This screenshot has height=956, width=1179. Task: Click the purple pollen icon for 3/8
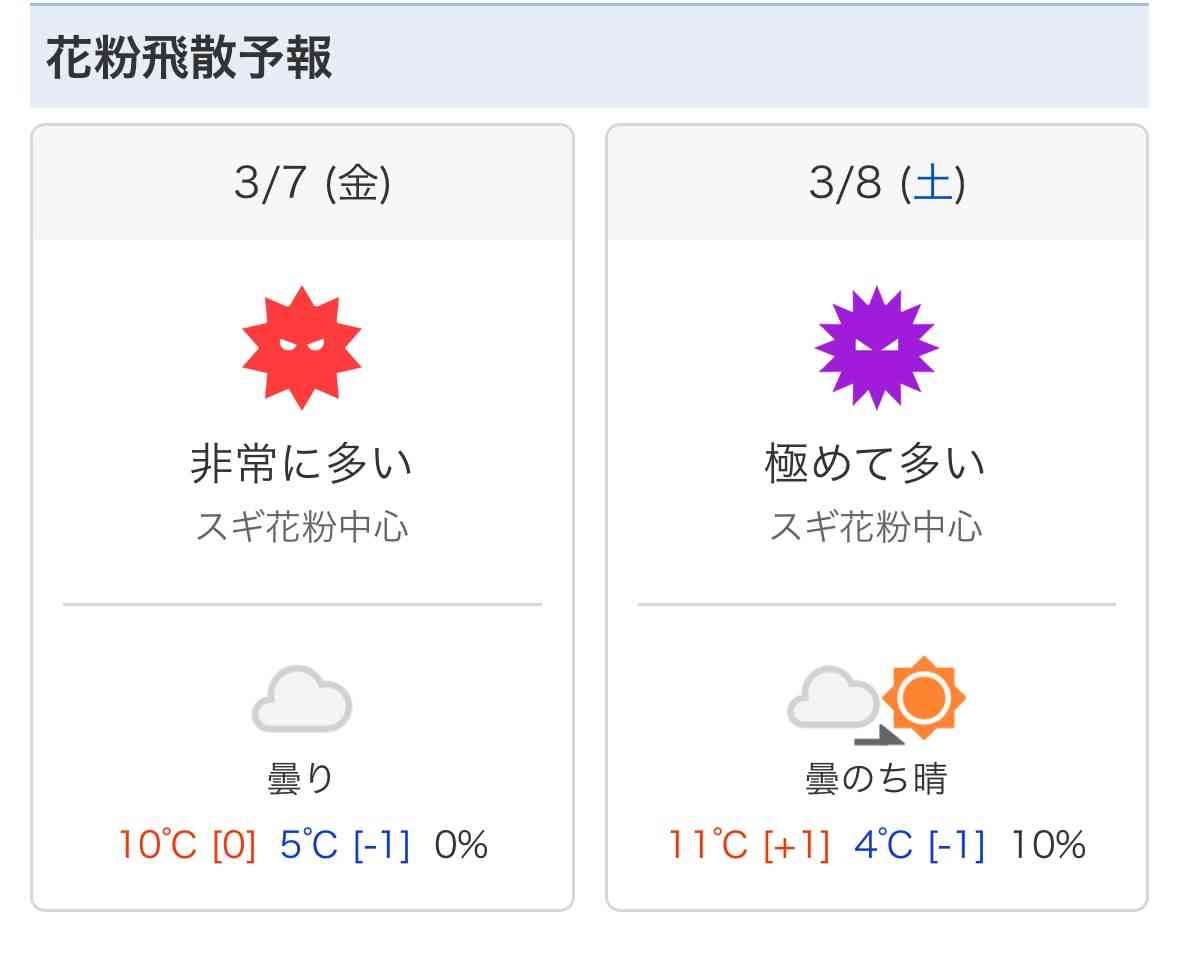click(x=876, y=347)
